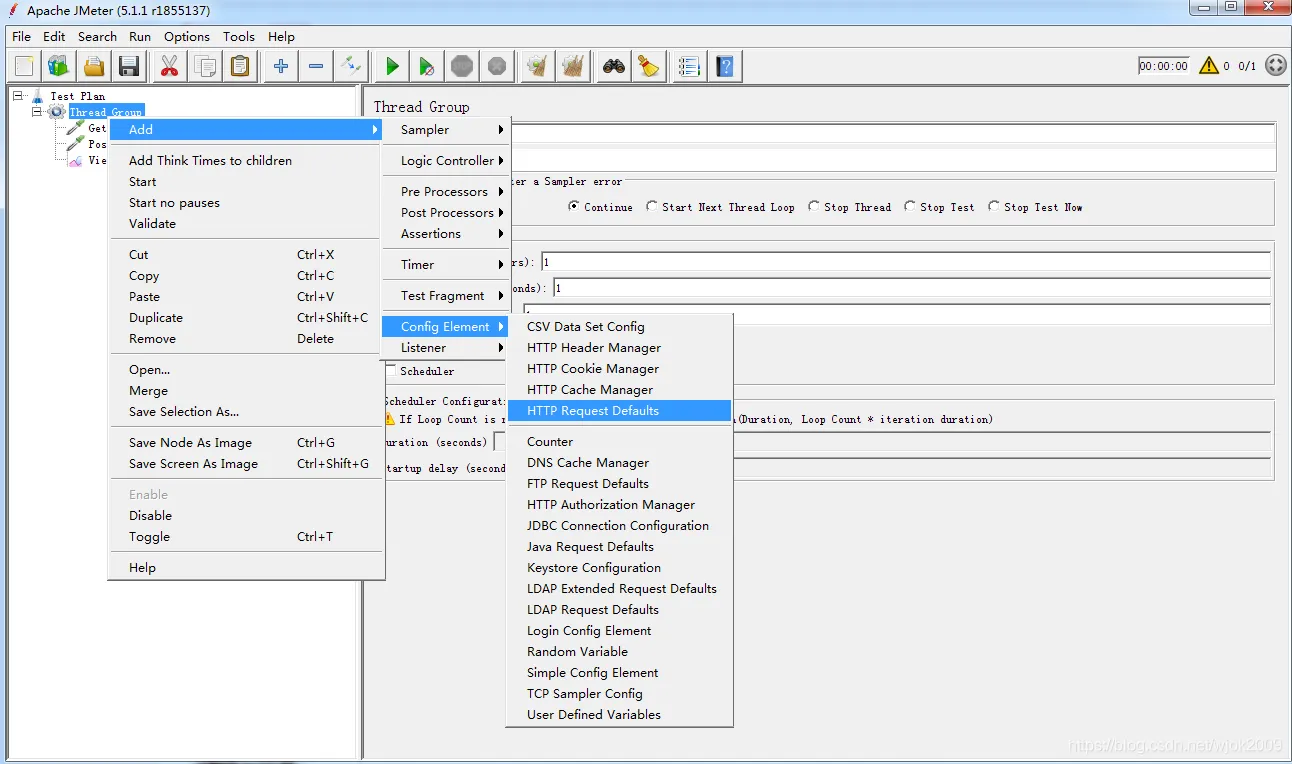Click the Expand All plus icon
1292x764 pixels.
pyautogui.click(x=281, y=67)
